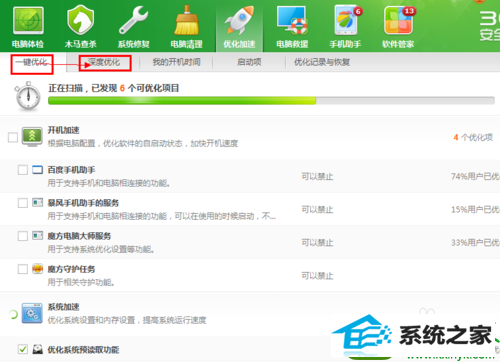Click the 百度手机助手 item name

click(71, 170)
